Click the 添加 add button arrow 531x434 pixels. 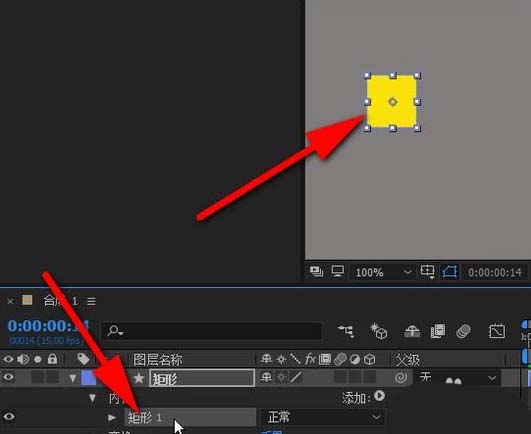[379, 395]
